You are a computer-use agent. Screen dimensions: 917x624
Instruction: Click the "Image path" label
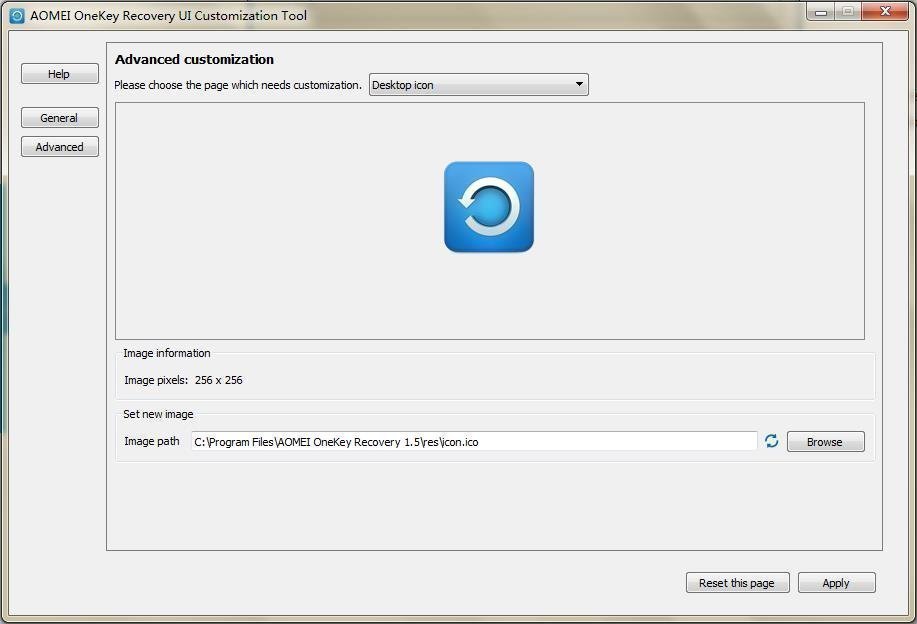151,441
